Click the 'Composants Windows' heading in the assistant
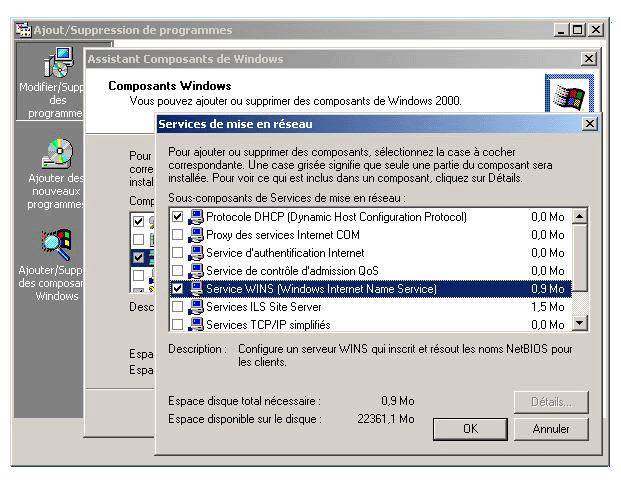Screen dimensions: 621x487 170,86
